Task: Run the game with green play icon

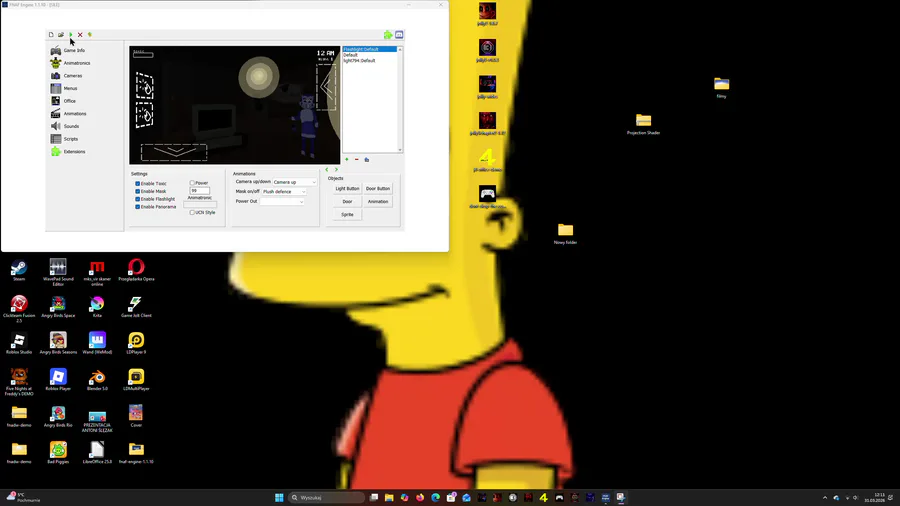Action: click(x=71, y=34)
